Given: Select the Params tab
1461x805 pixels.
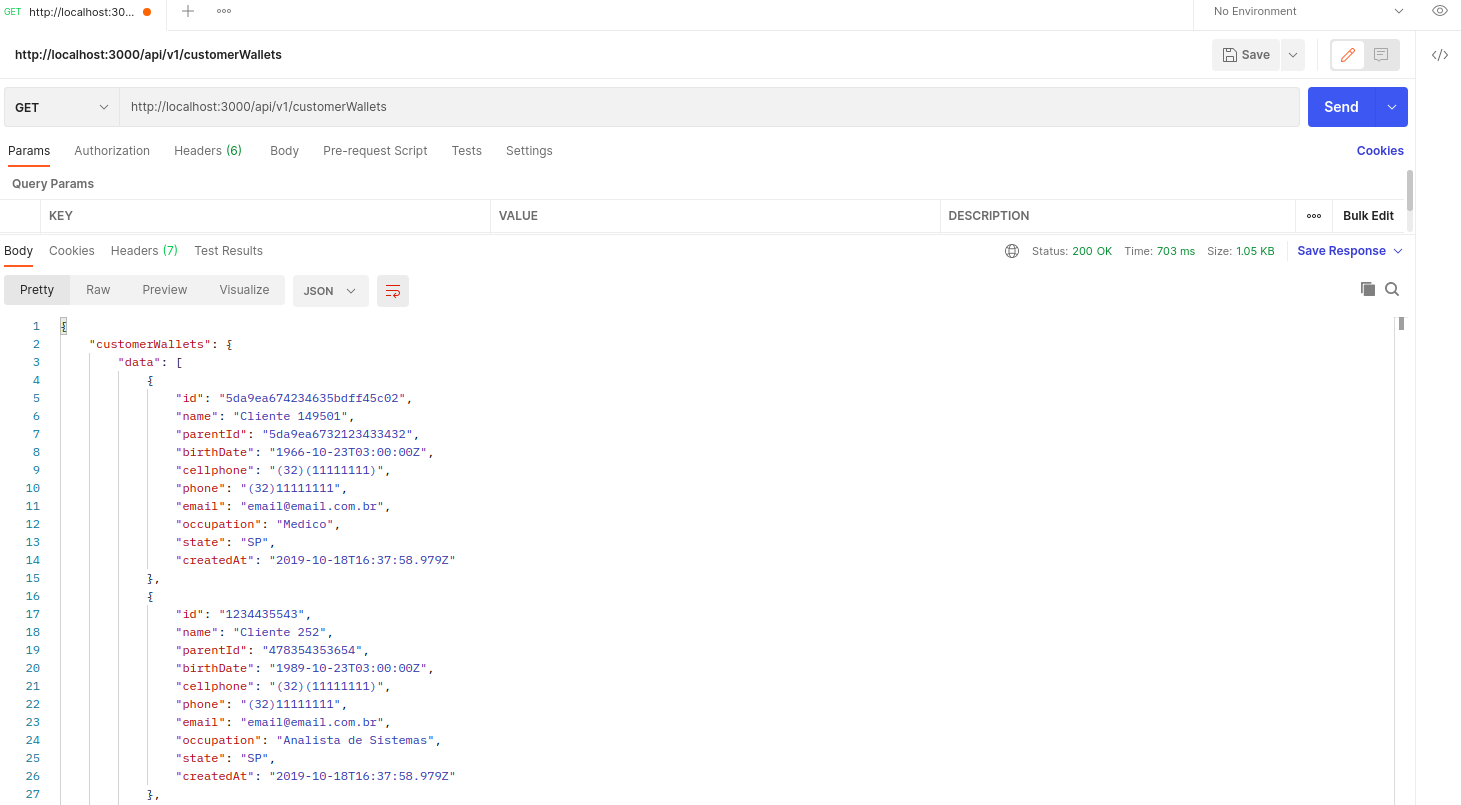Looking at the screenshot, I should click(29, 151).
